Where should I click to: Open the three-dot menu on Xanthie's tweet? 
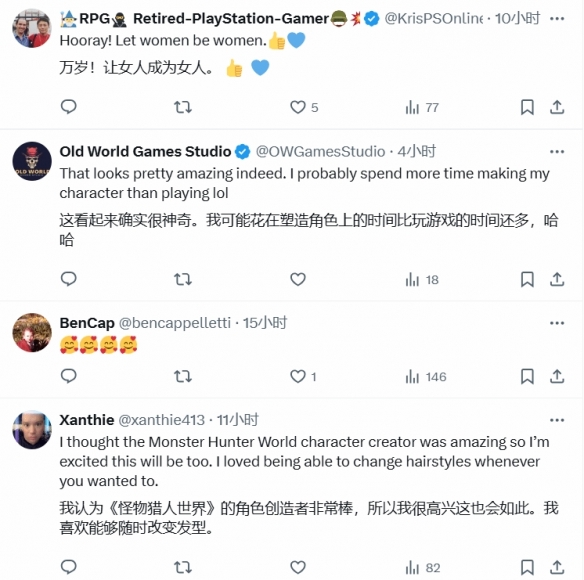(557, 420)
